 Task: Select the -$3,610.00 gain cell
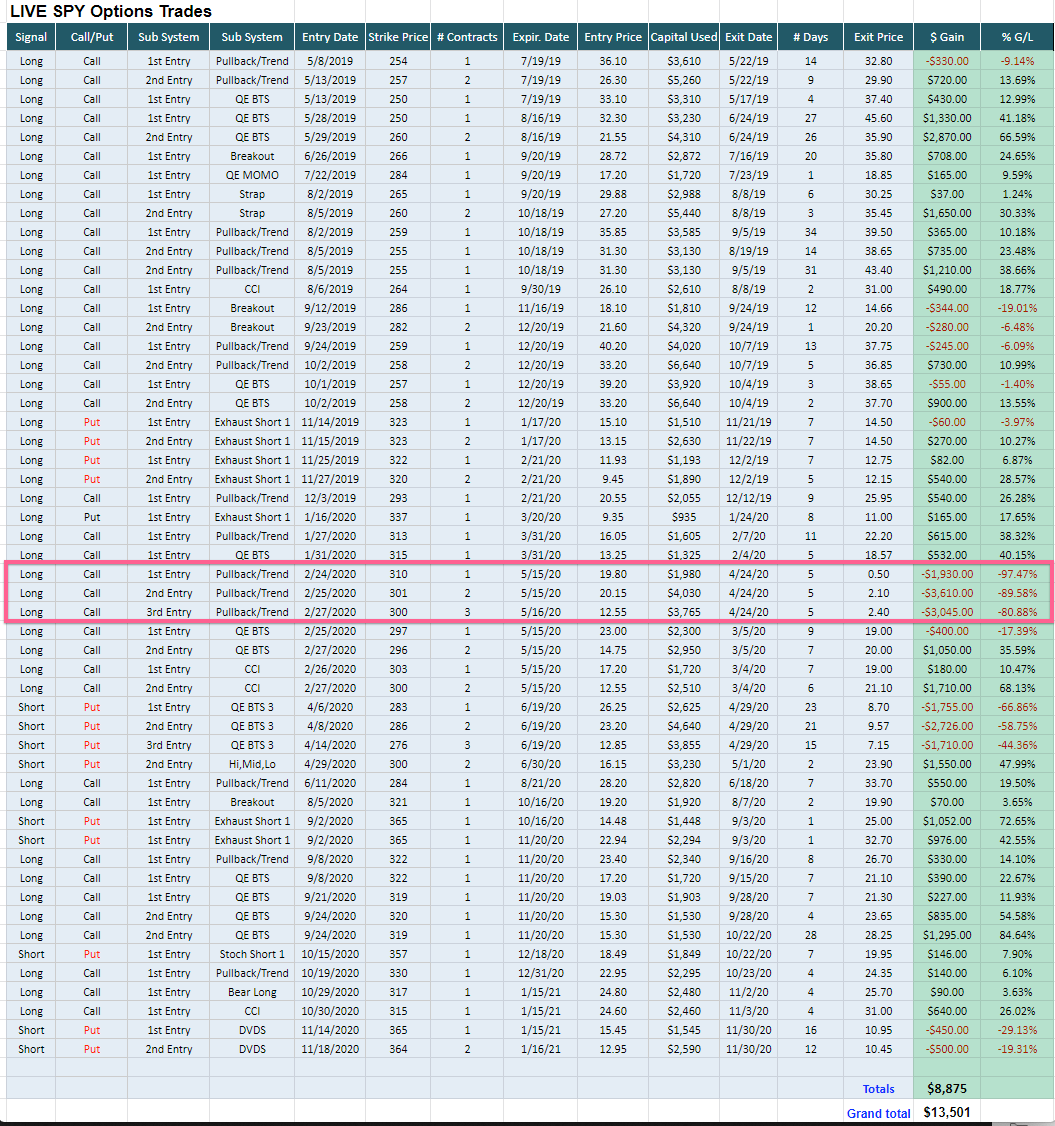click(x=947, y=593)
